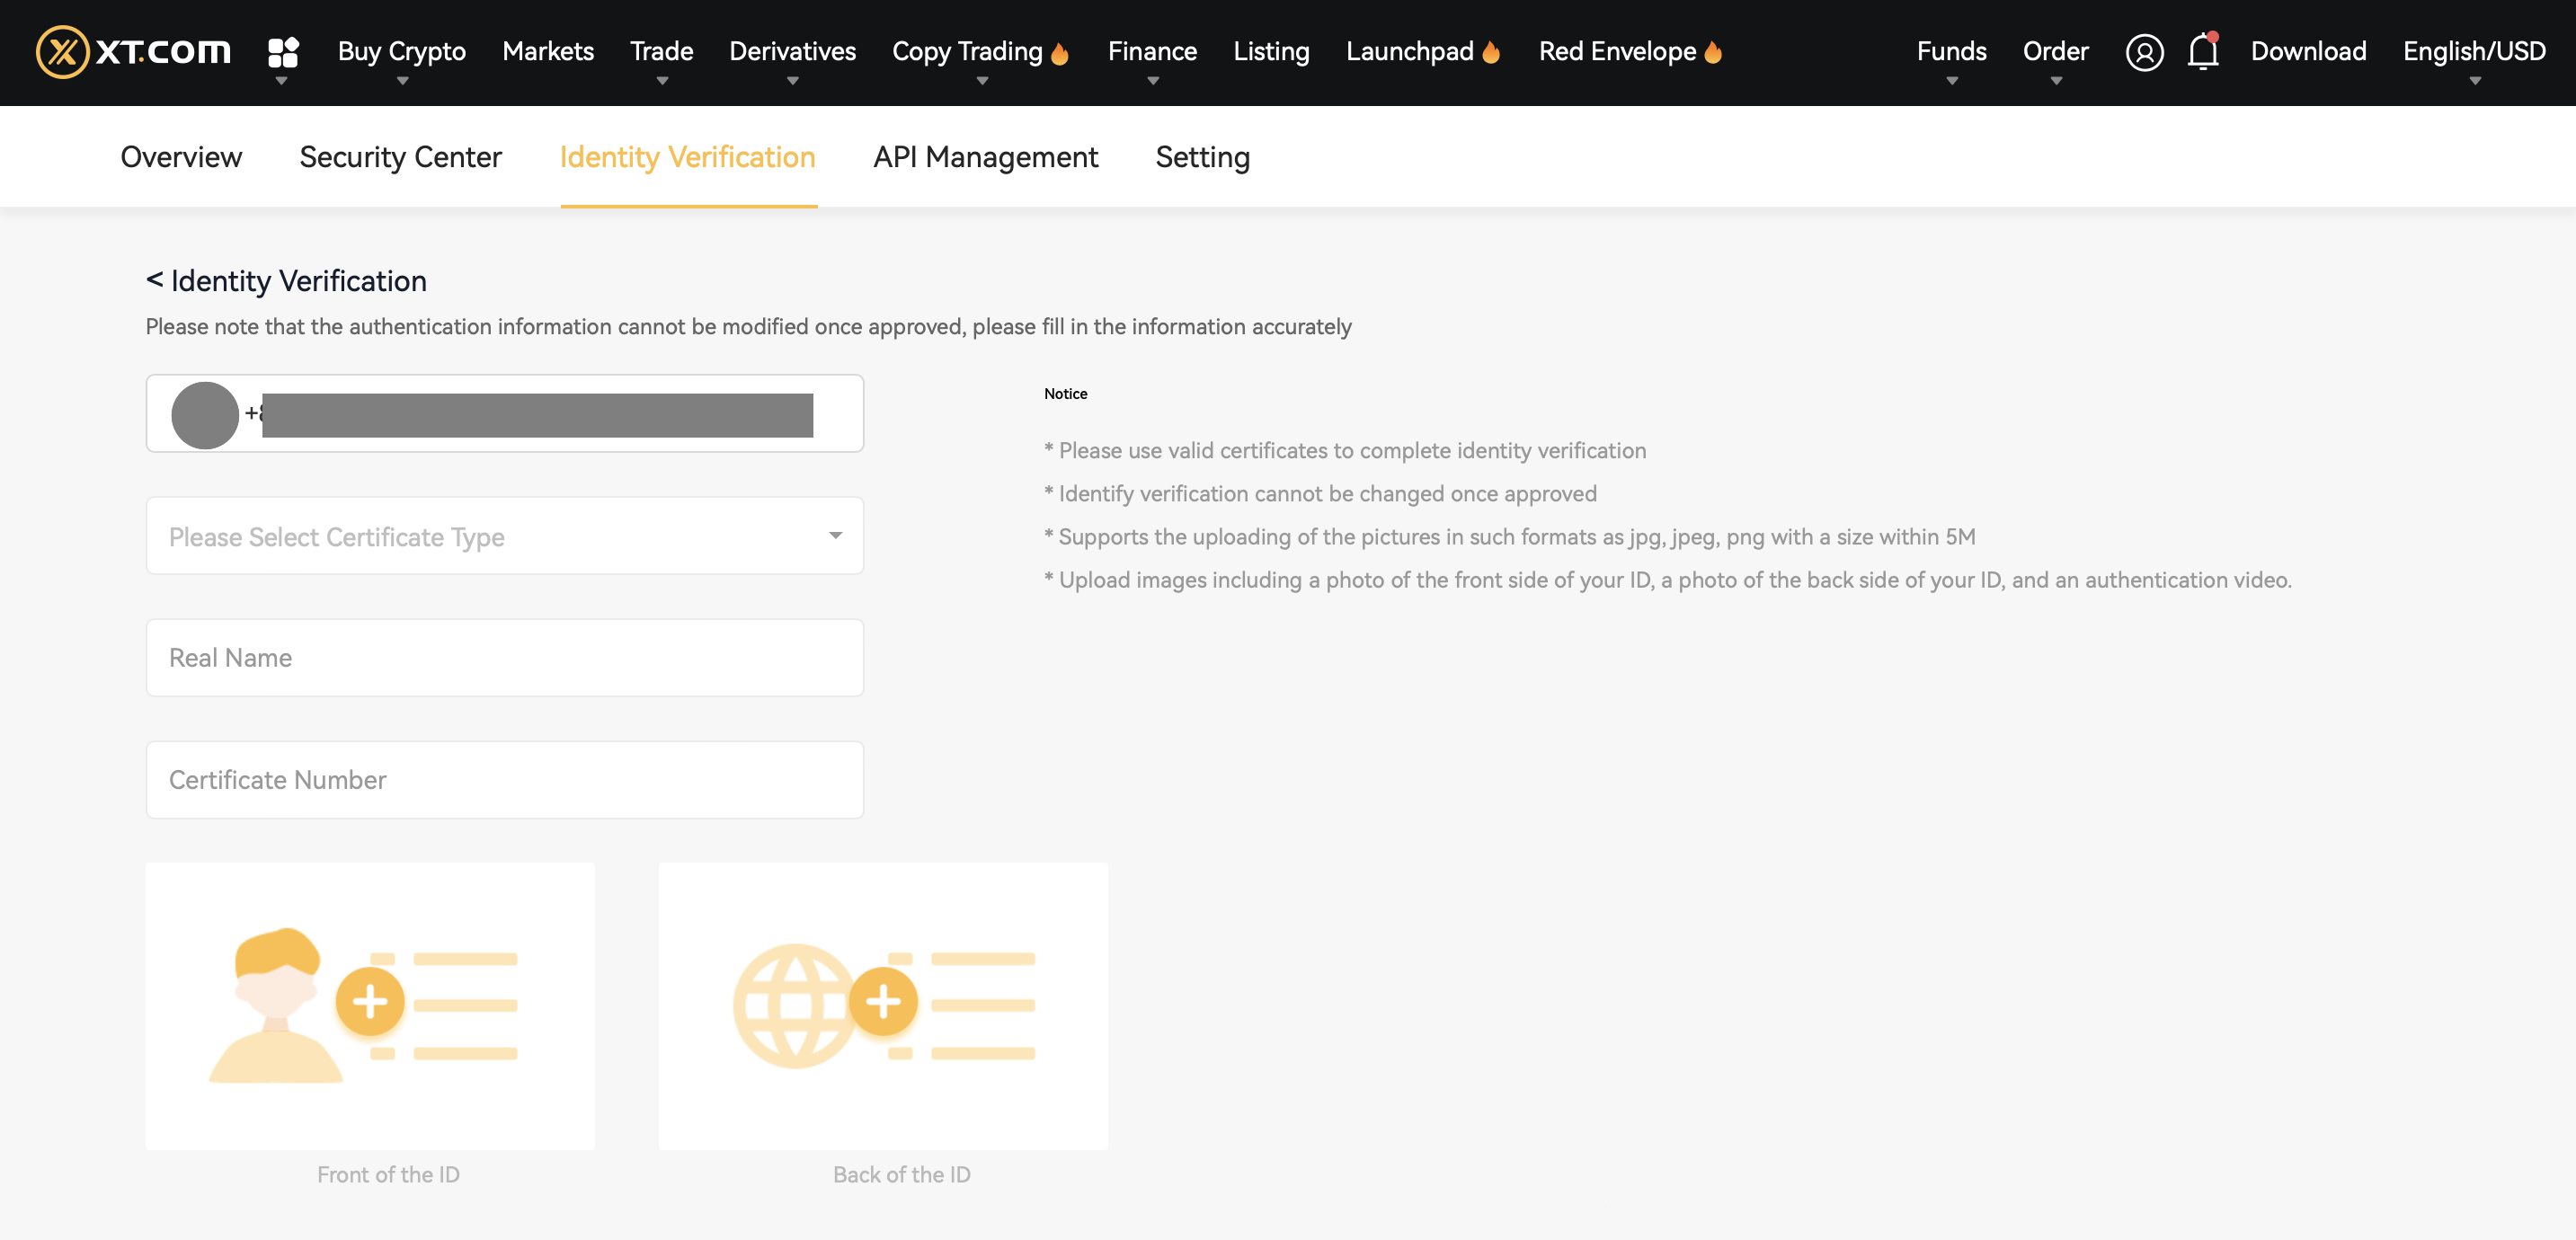Switch to the API Management tab
This screenshot has height=1240, width=2576.
click(x=985, y=157)
